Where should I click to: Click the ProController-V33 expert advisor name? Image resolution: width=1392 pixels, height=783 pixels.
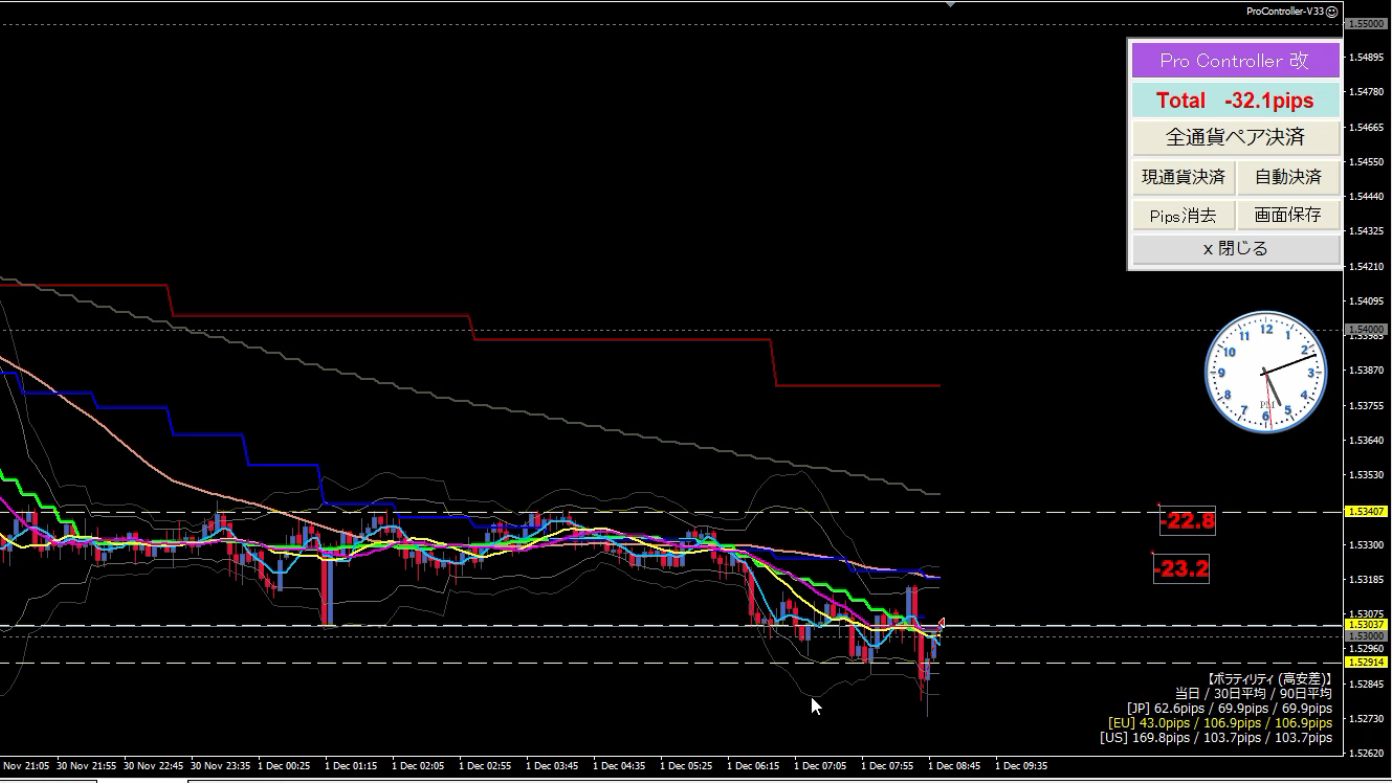pyautogui.click(x=1285, y=11)
